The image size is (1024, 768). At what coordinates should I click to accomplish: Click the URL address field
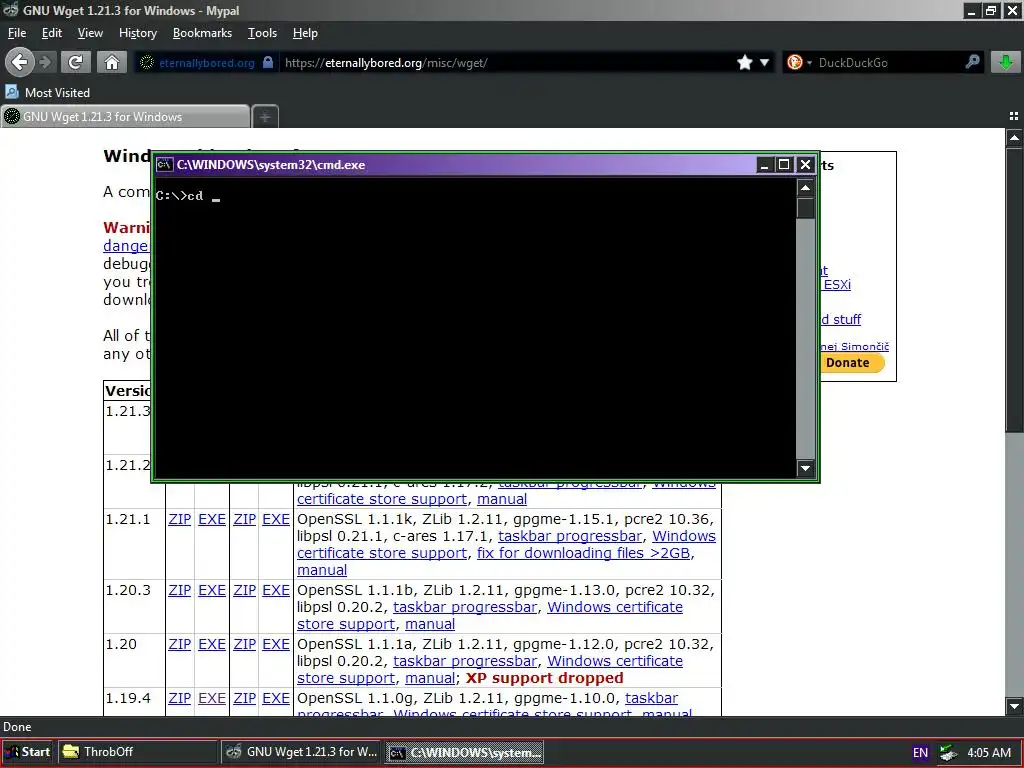(x=507, y=63)
